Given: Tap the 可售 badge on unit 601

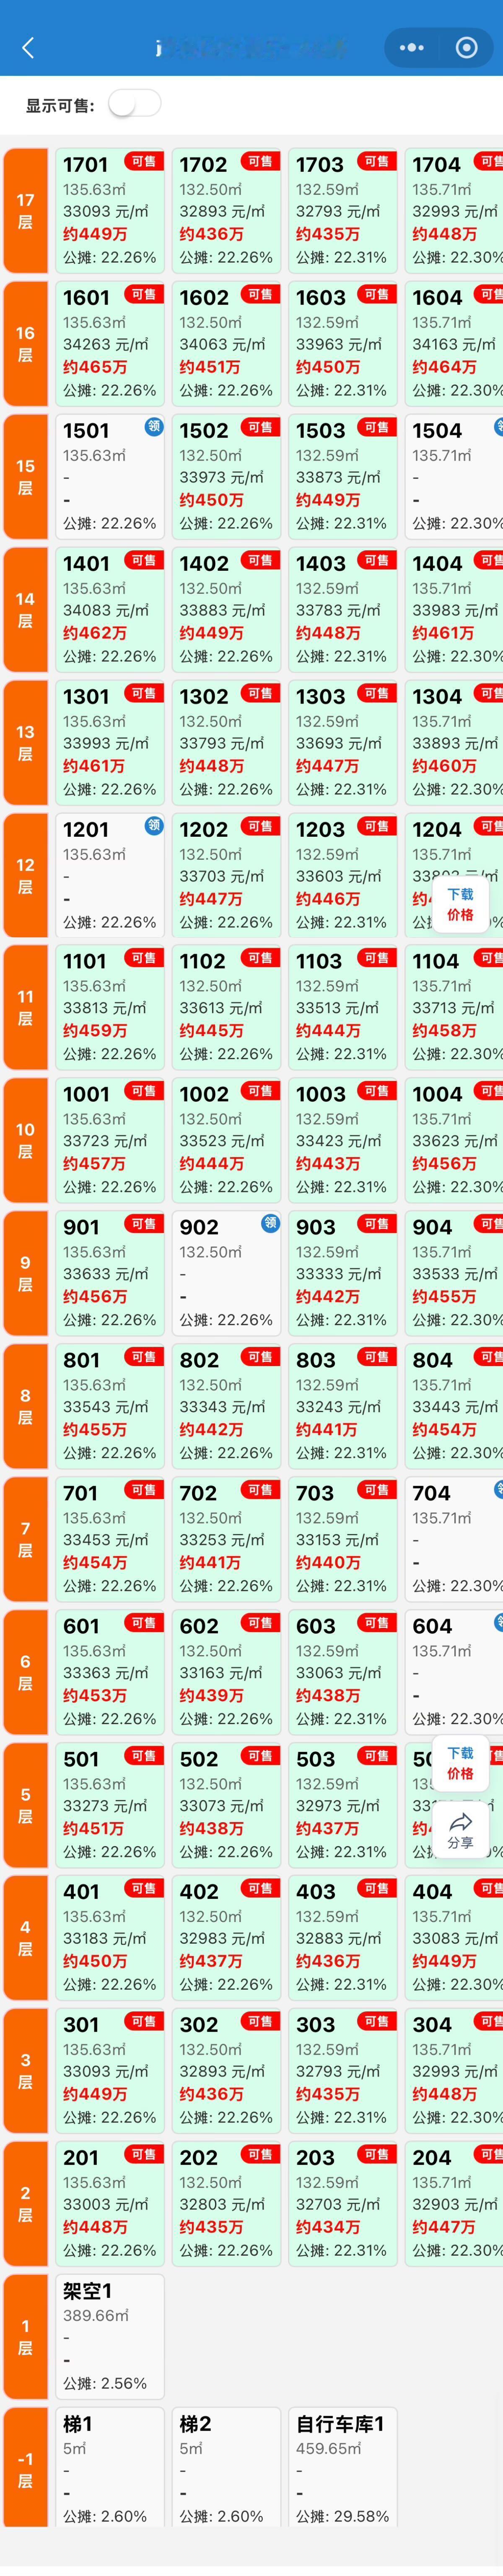Looking at the screenshot, I should click(144, 1623).
